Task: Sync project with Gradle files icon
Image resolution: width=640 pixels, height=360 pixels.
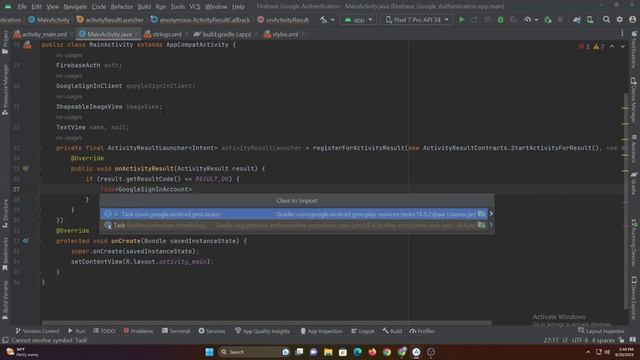Action: [x=577, y=20]
